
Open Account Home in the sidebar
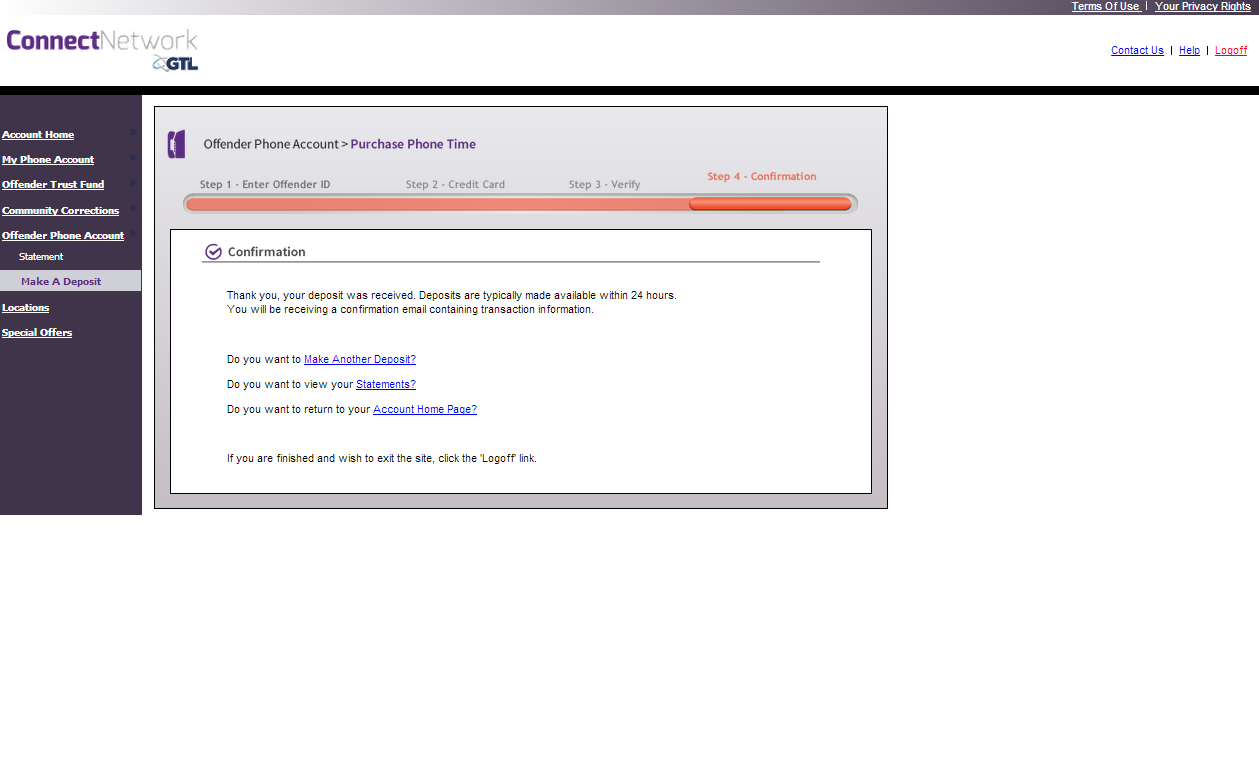click(38, 135)
